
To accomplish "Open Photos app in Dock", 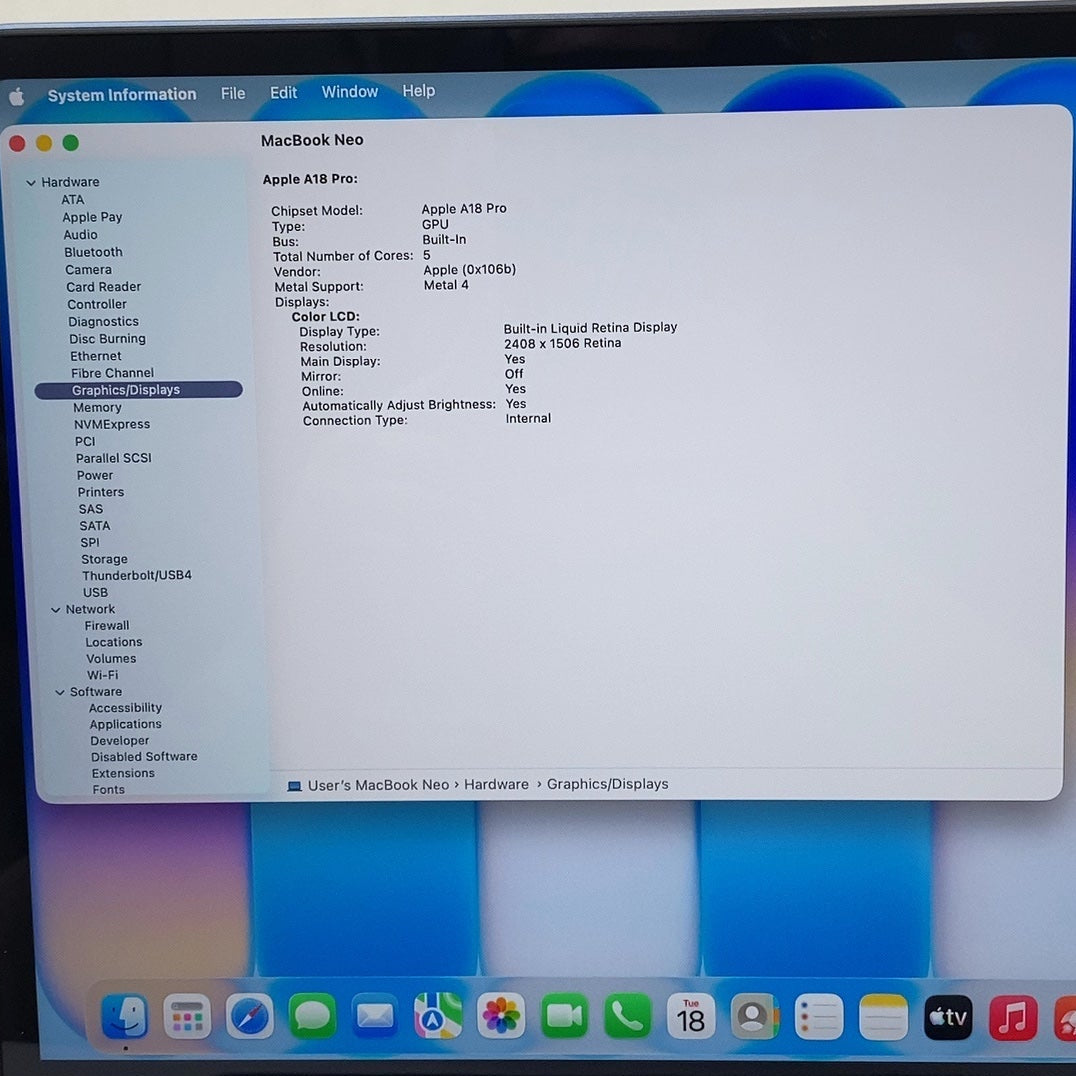I will [501, 1016].
